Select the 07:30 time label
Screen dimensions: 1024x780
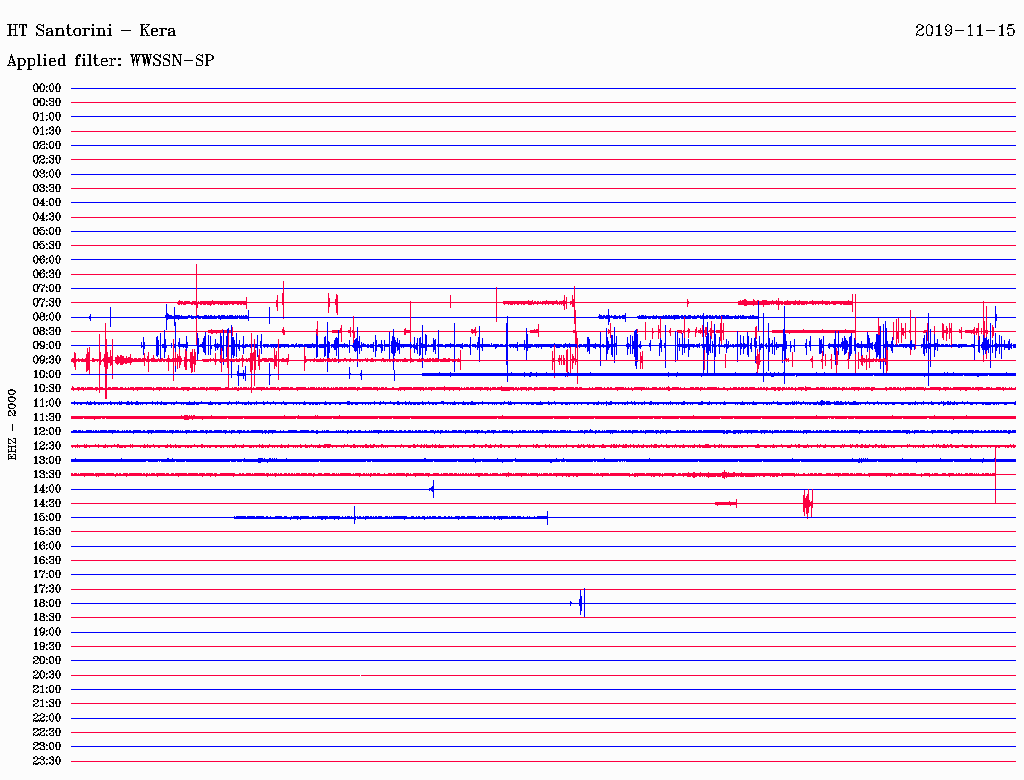point(46,302)
